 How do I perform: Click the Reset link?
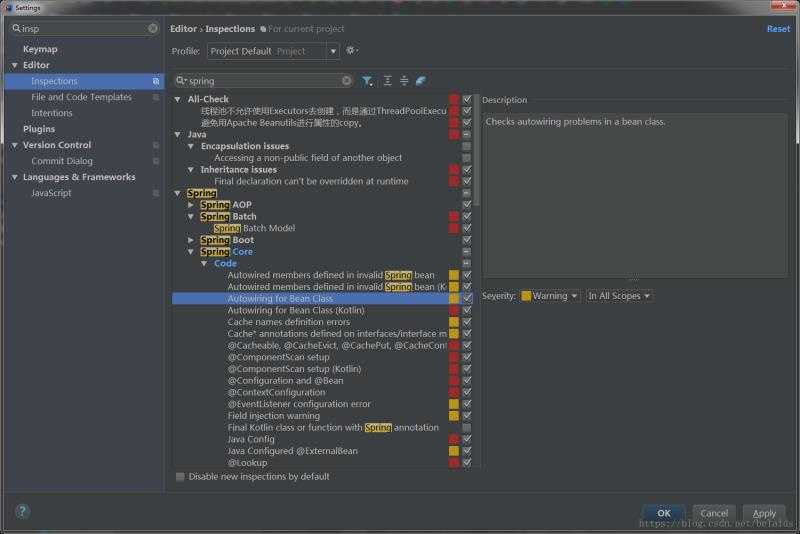(778, 29)
